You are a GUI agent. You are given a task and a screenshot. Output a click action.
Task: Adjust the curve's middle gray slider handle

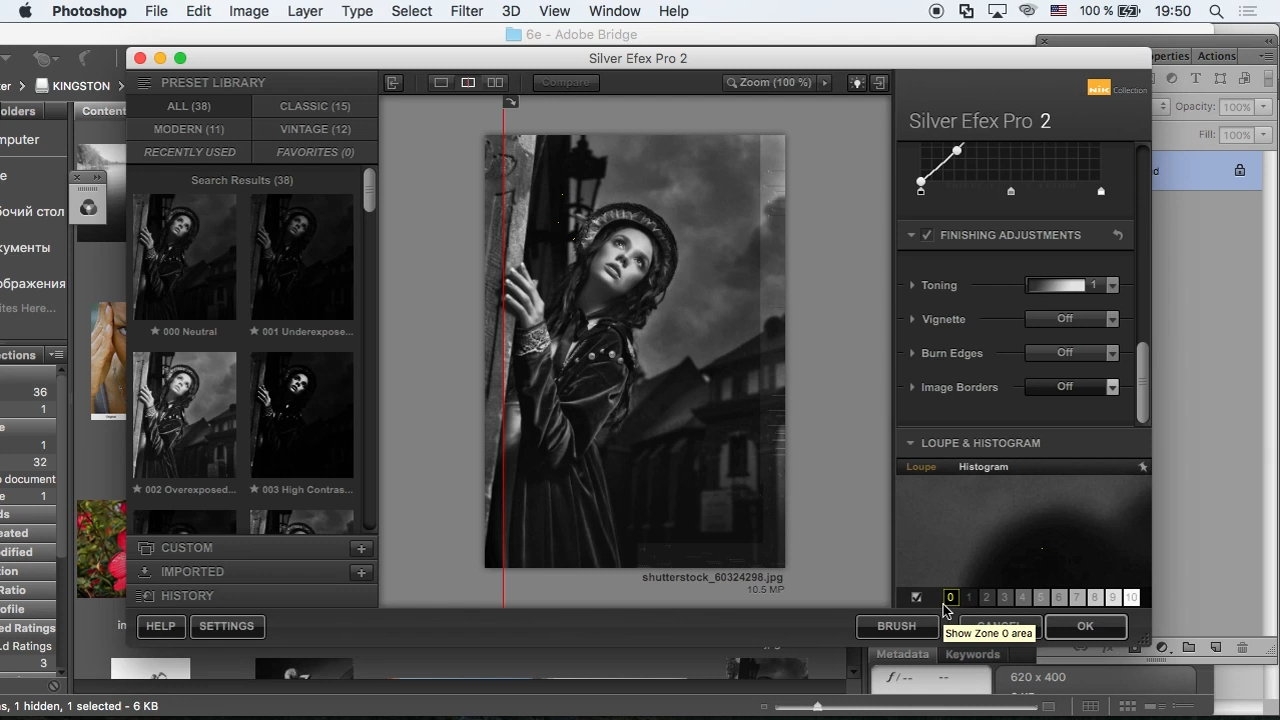(1011, 190)
